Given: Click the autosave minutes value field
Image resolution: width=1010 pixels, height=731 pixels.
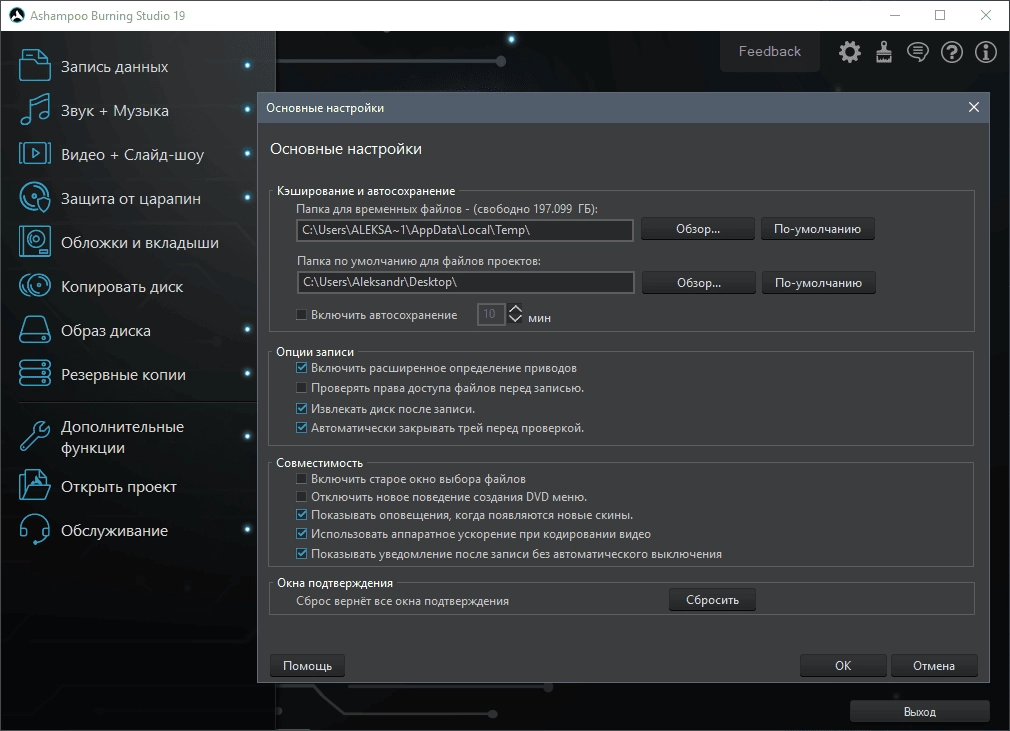Looking at the screenshot, I should coord(491,314).
